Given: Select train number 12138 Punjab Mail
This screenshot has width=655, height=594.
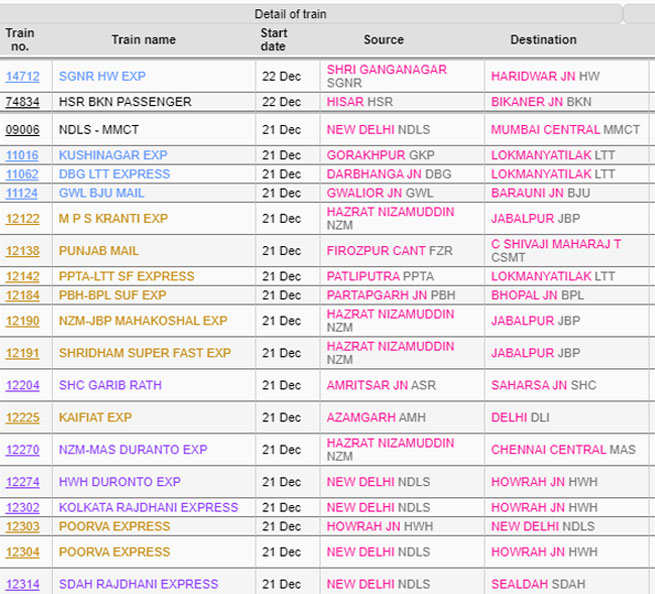Looking at the screenshot, I should pyautogui.click(x=22, y=251).
